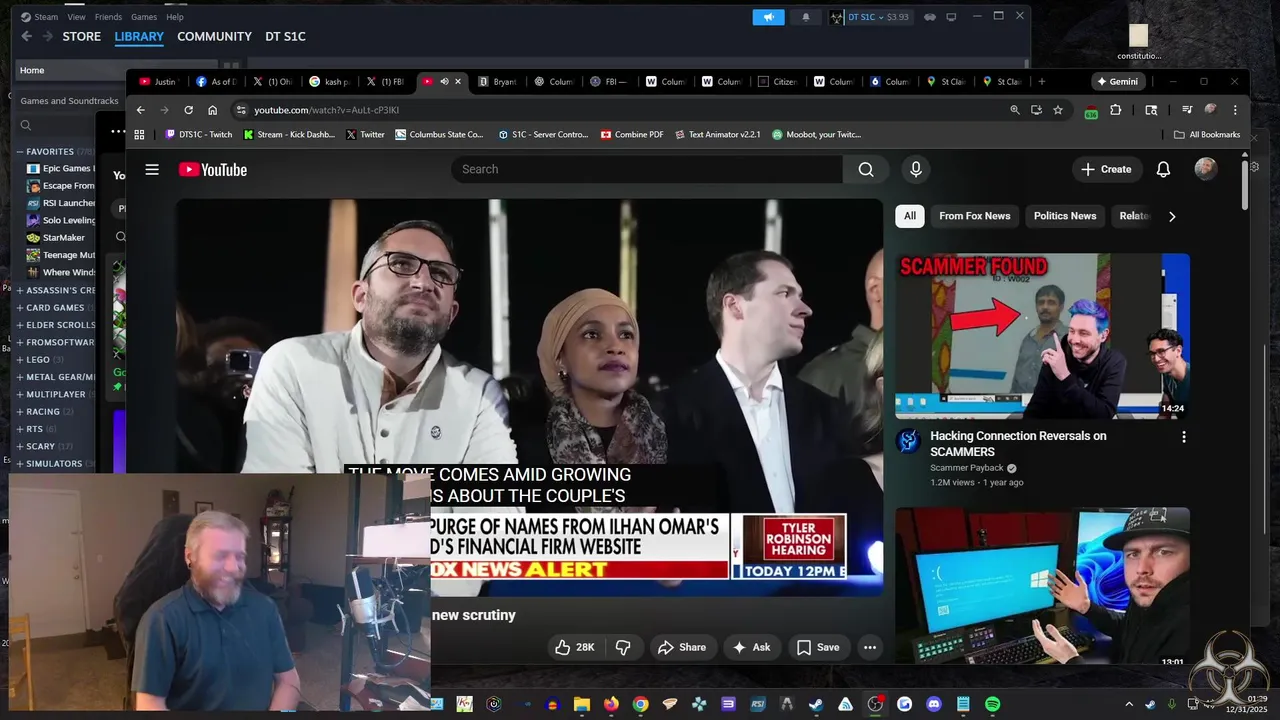Like the video with 28K likes

tap(575, 647)
